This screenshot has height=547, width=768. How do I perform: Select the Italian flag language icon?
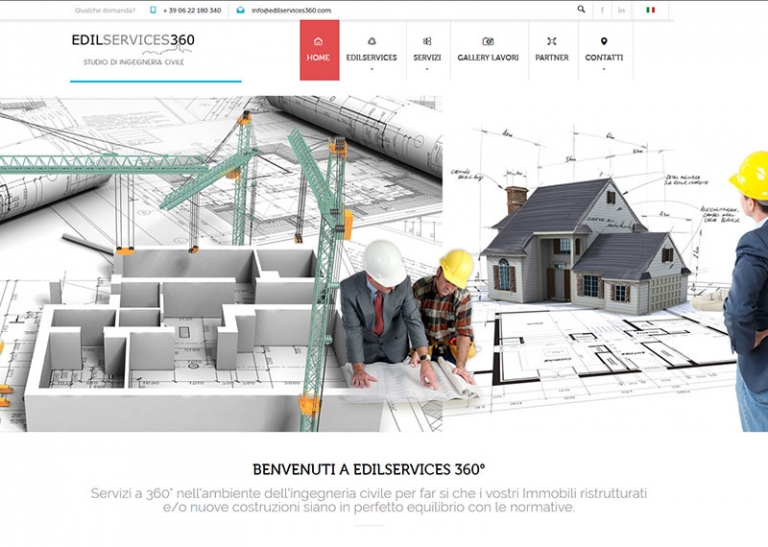coord(650,10)
